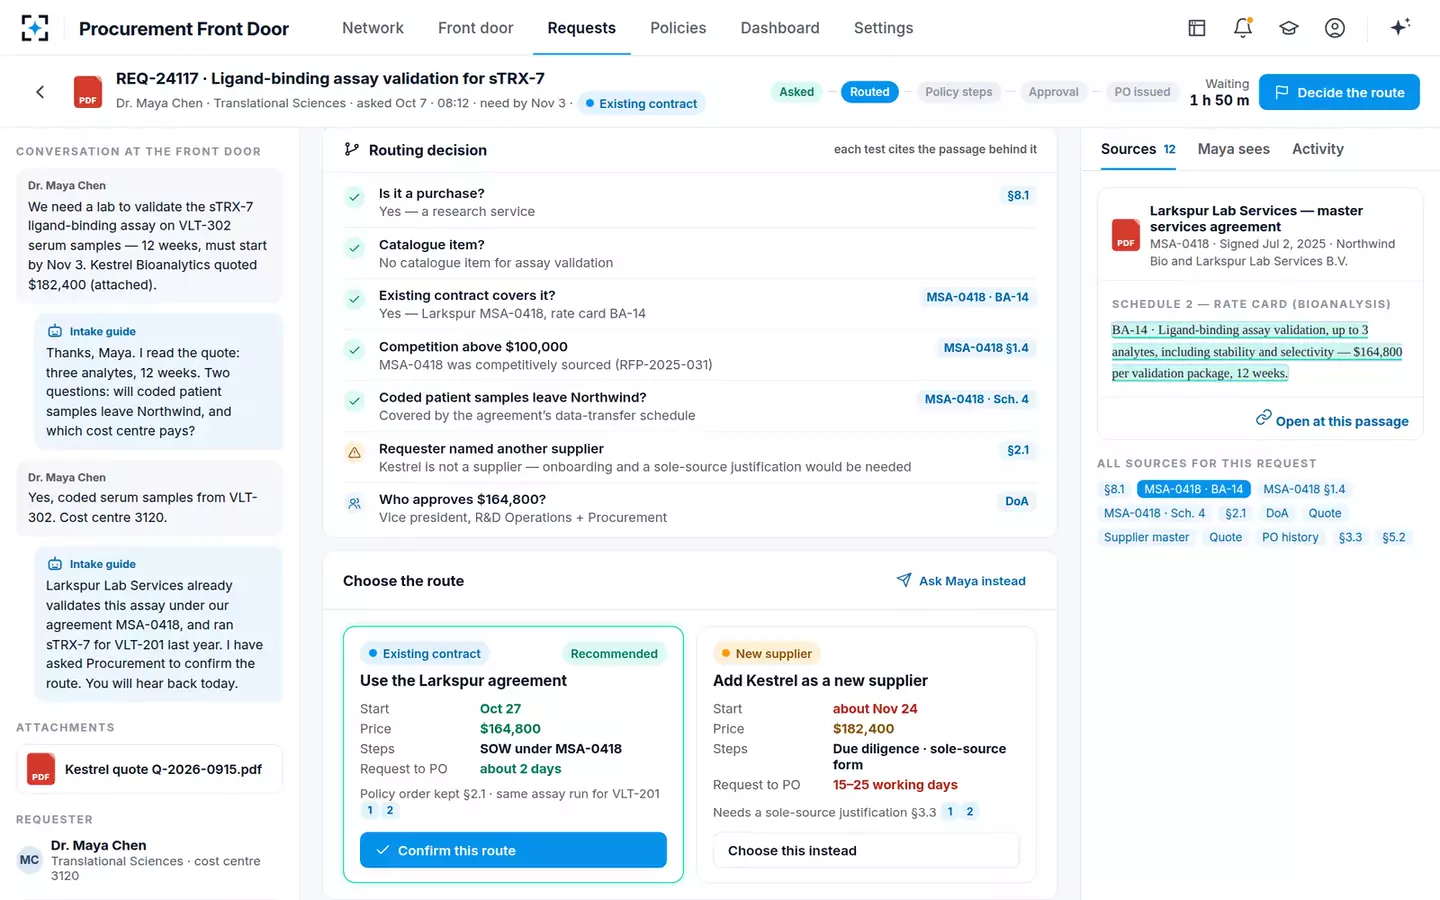Image resolution: width=1440 pixels, height=900 pixels.
Task: Open the Policies tab
Action: (678, 28)
